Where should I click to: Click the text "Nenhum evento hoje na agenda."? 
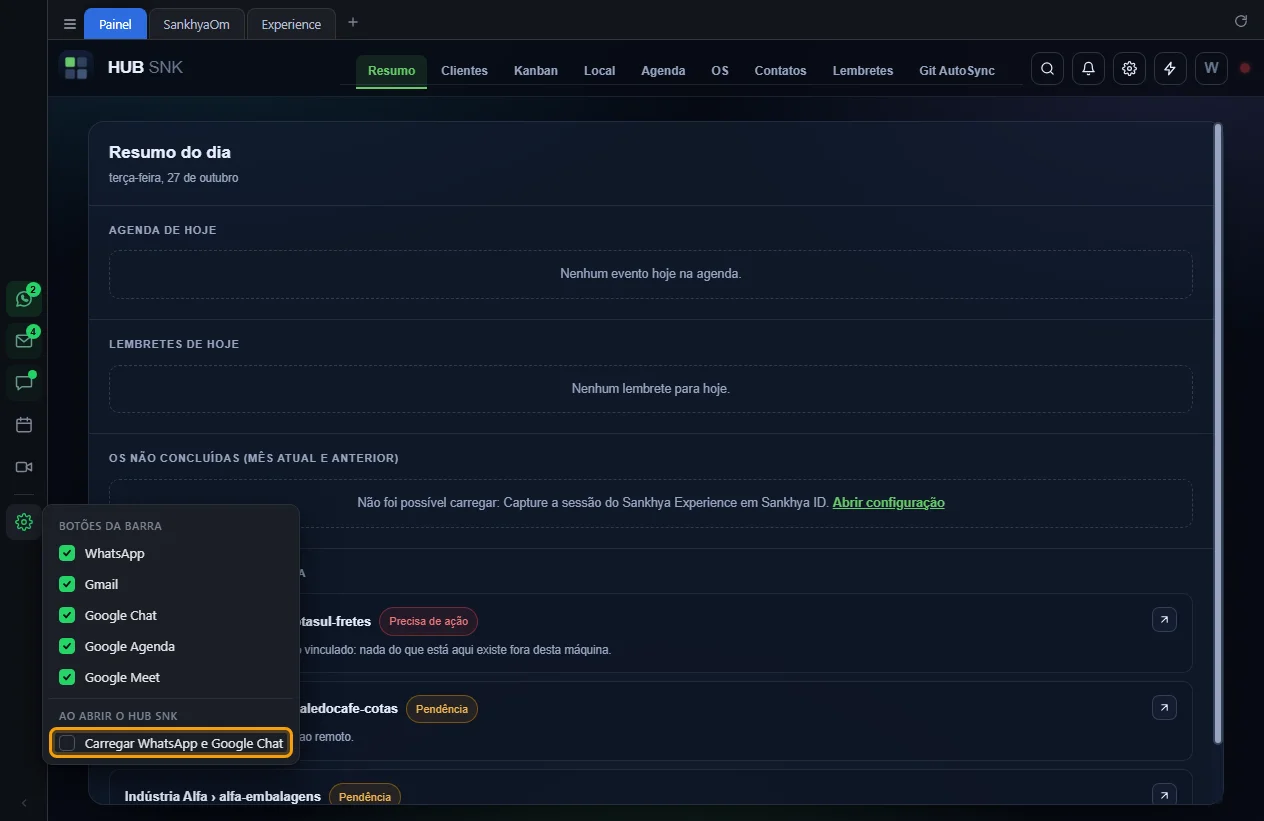click(x=651, y=274)
